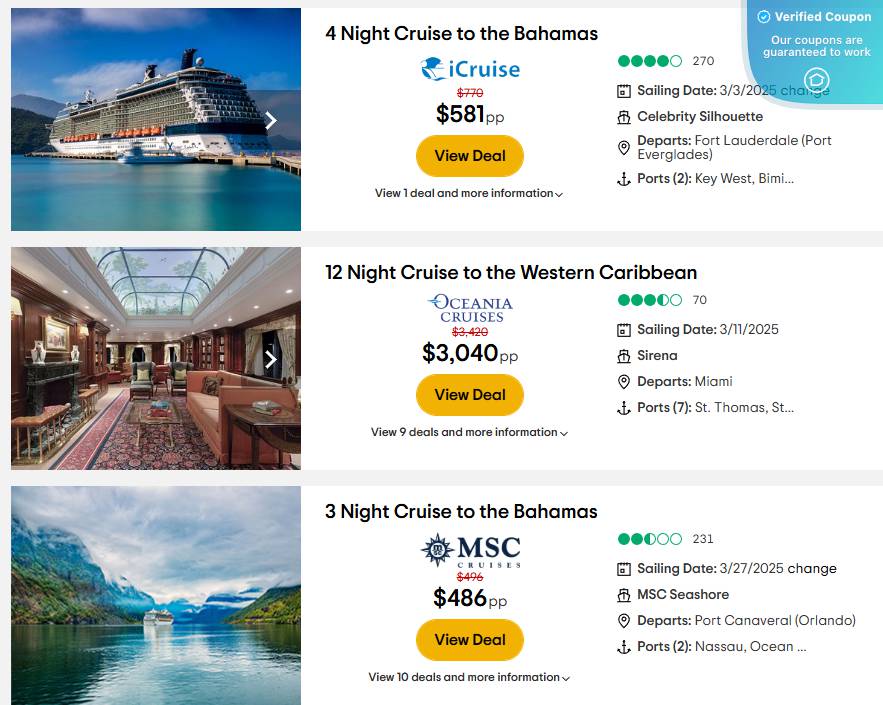Click the calendar icon beside Sailing Date 3/11/2025
This screenshot has height=705, width=883.
tap(623, 329)
